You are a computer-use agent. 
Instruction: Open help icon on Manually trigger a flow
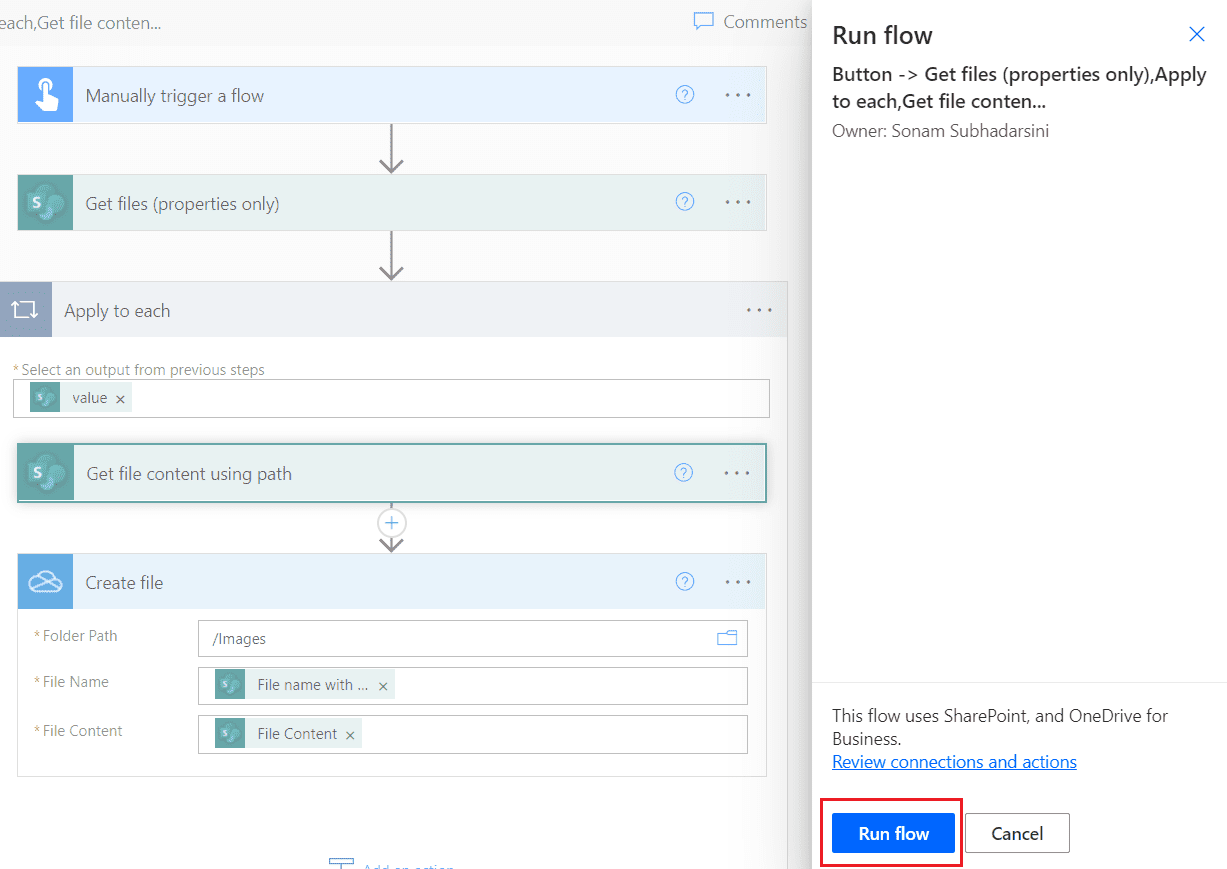[x=685, y=94]
